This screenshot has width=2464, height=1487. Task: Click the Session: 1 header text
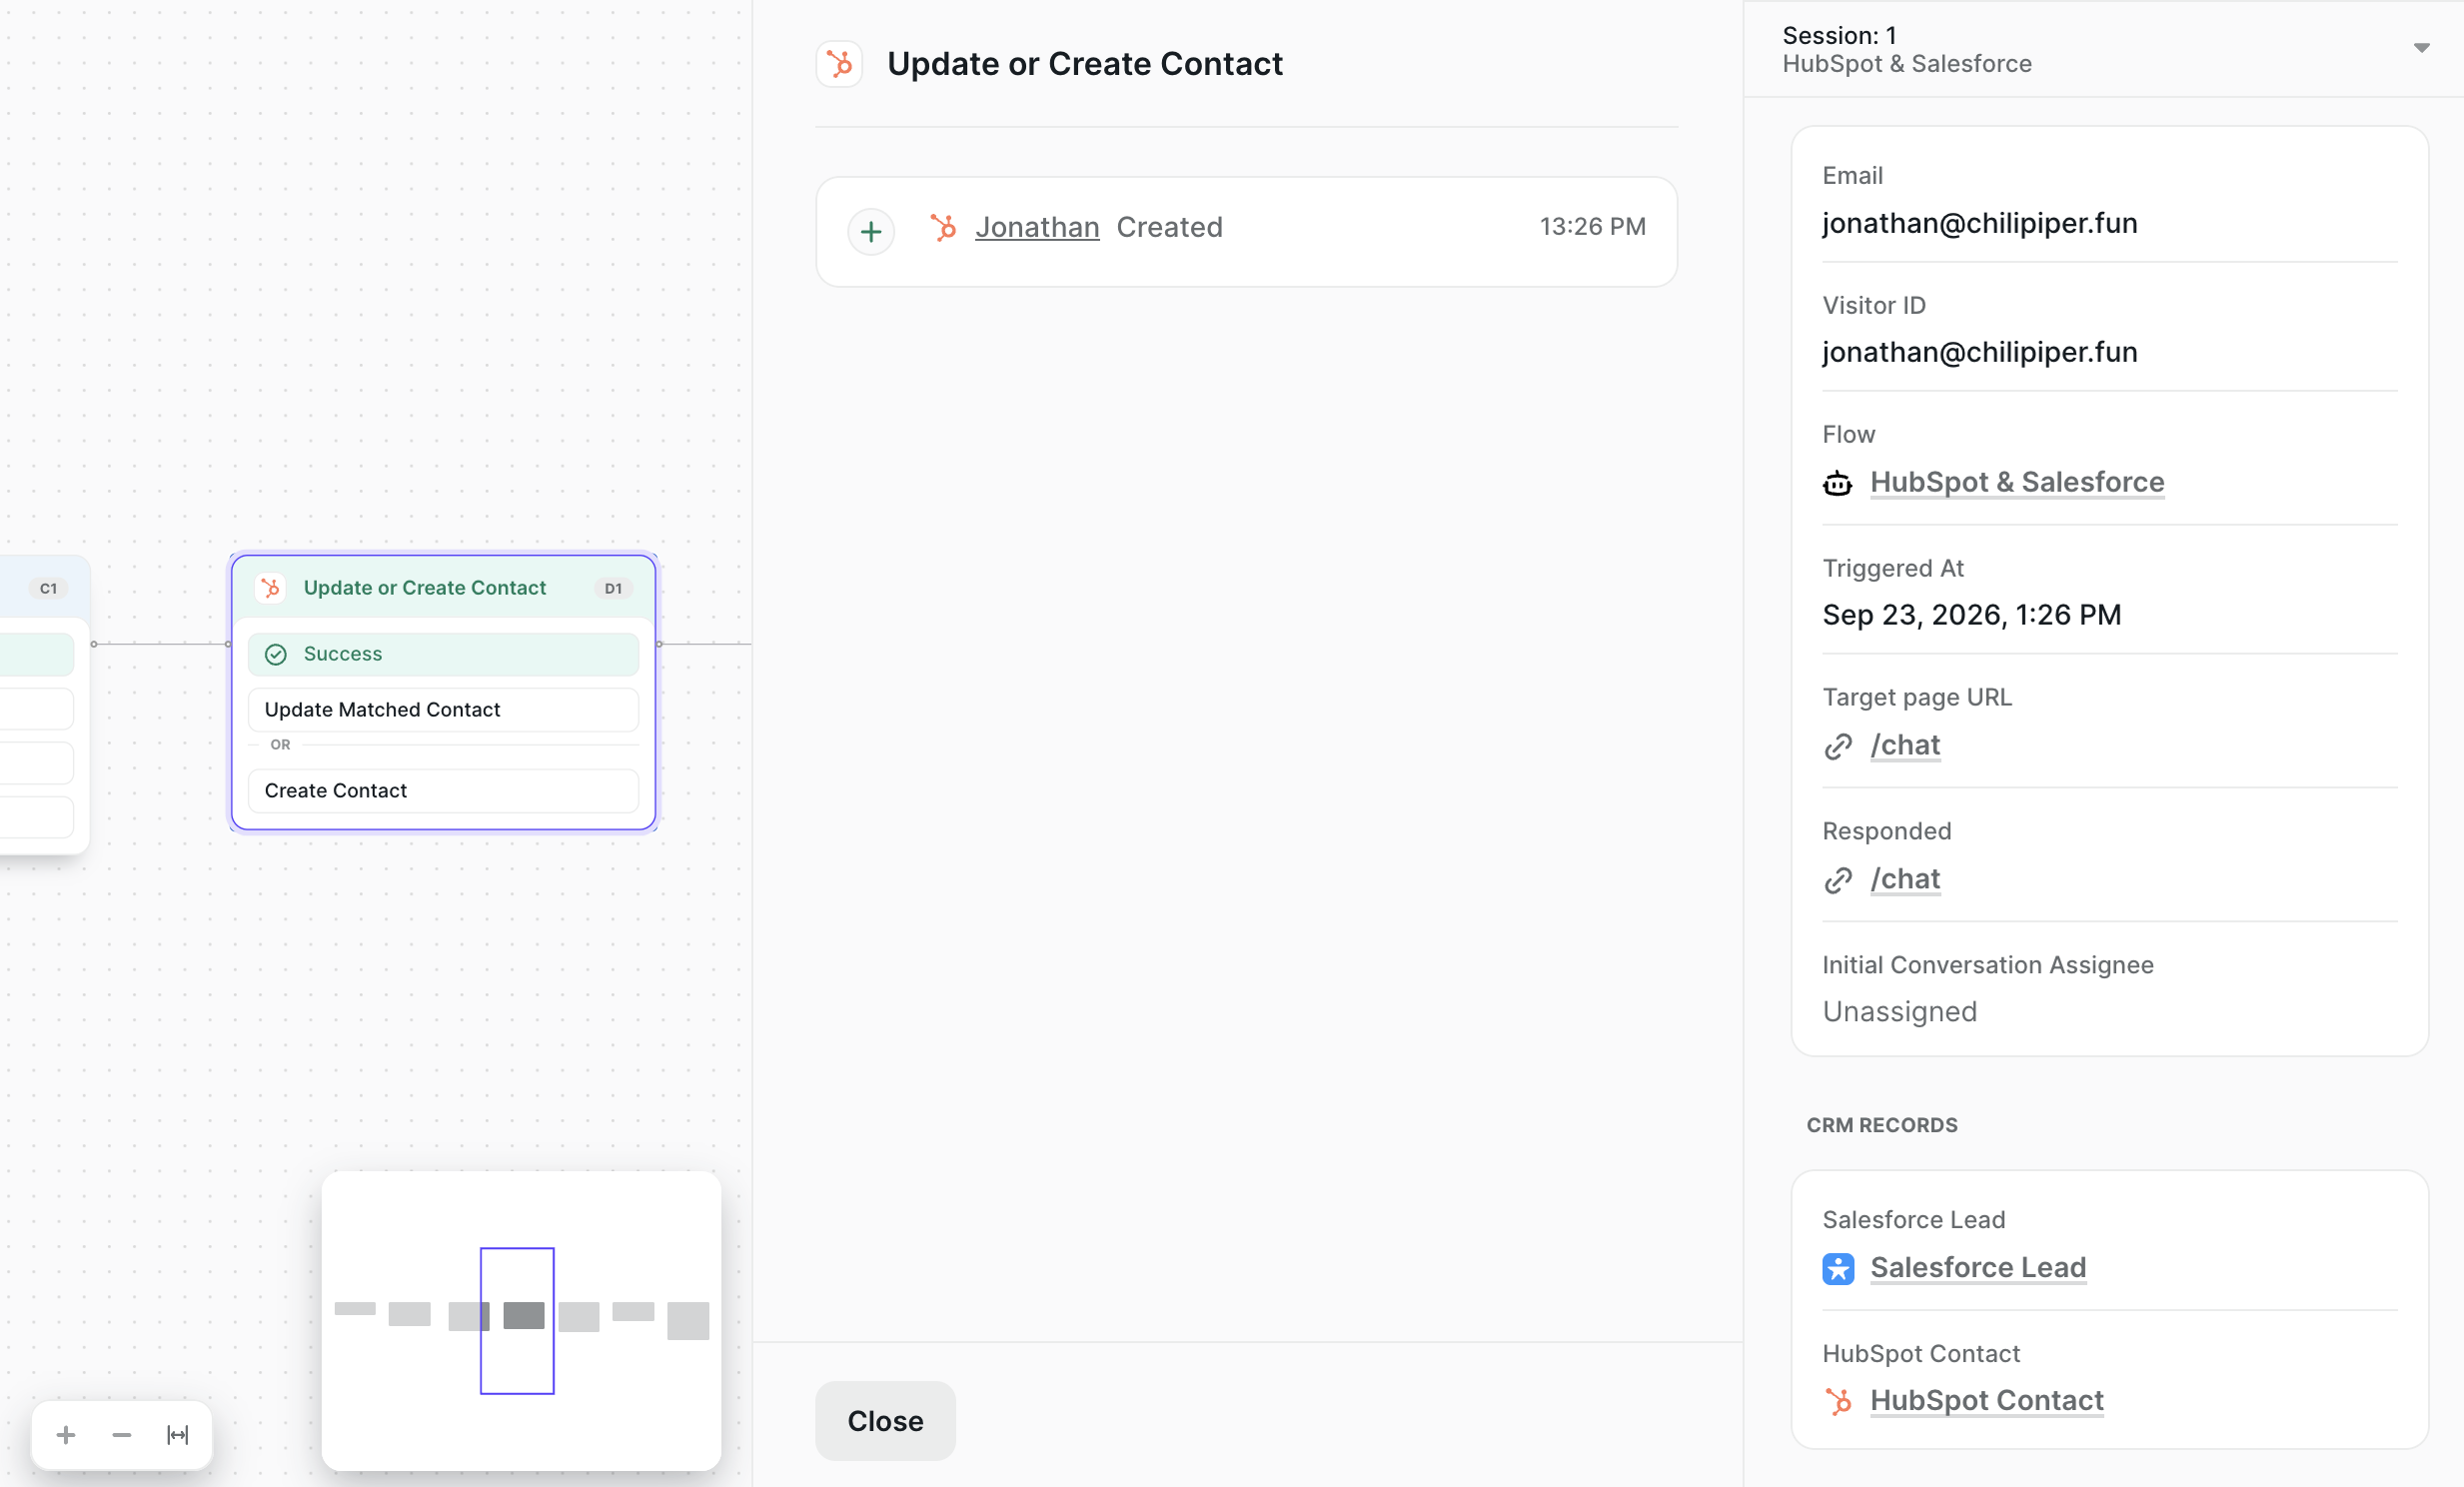pos(1839,35)
